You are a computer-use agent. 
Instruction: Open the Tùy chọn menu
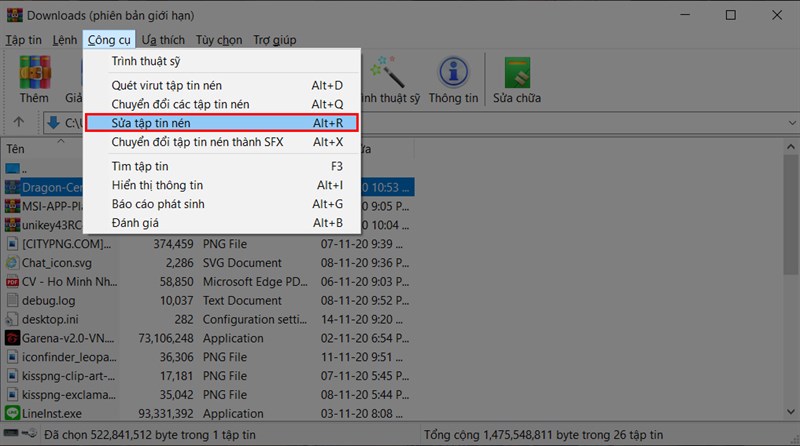pyautogui.click(x=219, y=40)
